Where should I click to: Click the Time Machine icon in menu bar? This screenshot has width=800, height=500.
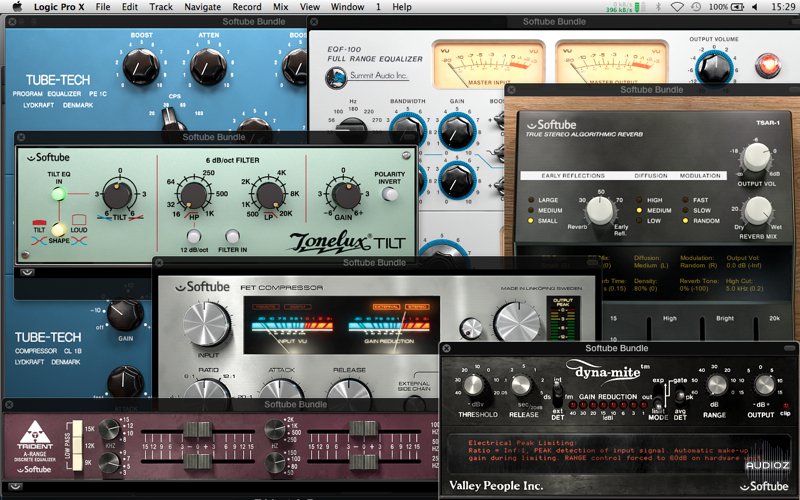coord(696,7)
